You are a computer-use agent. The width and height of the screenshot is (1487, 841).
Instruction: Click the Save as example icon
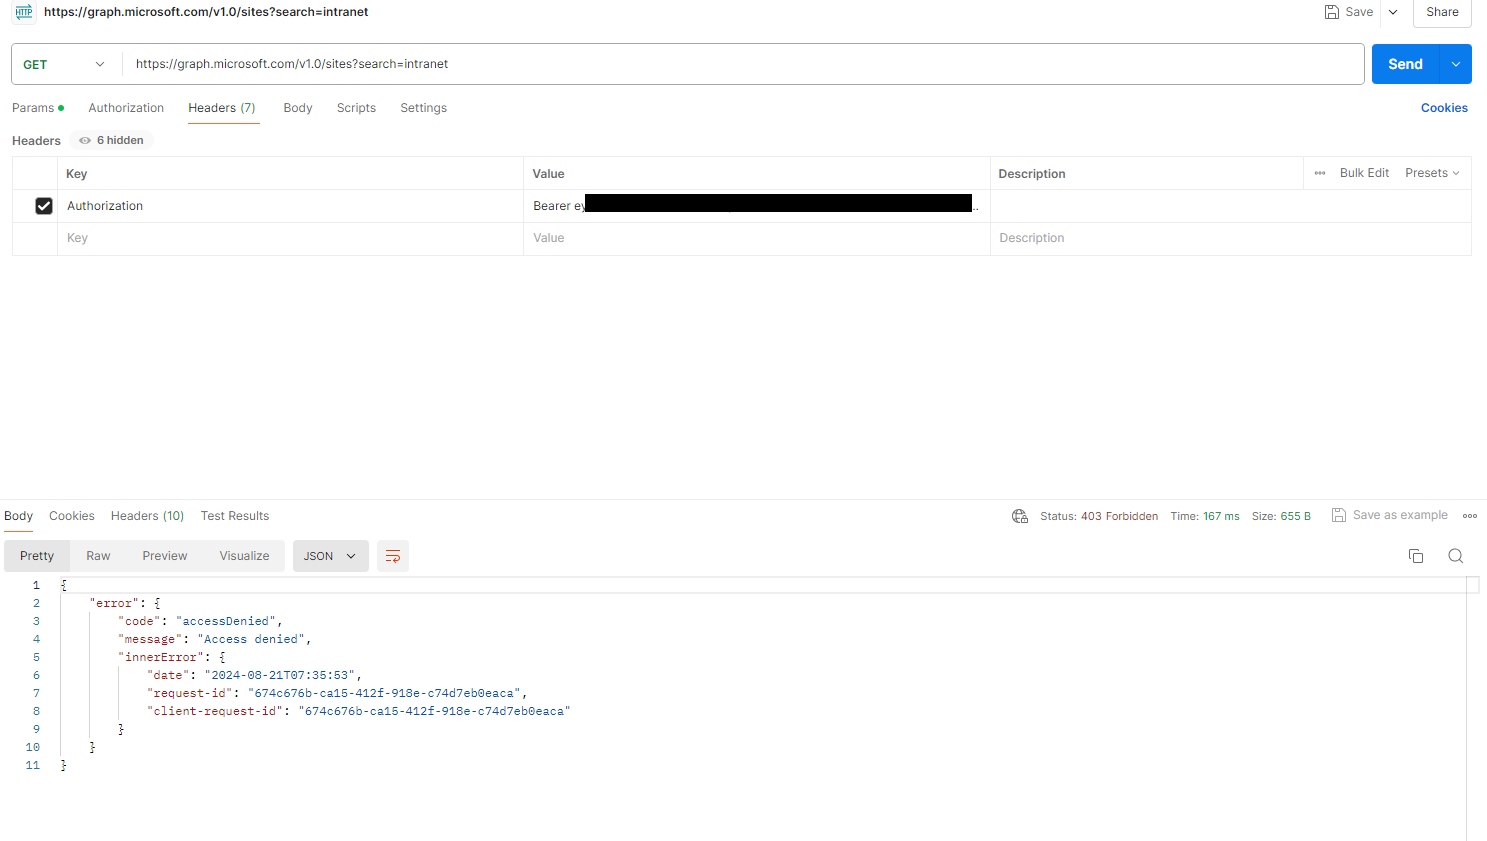[x=1338, y=515]
